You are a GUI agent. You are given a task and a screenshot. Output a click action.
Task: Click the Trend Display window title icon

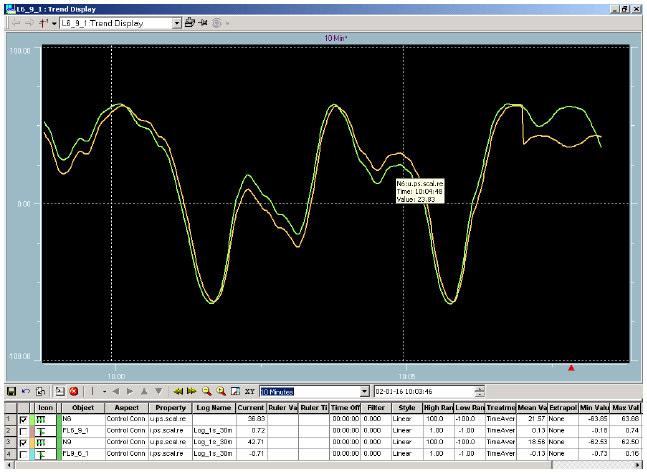point(11,9)
